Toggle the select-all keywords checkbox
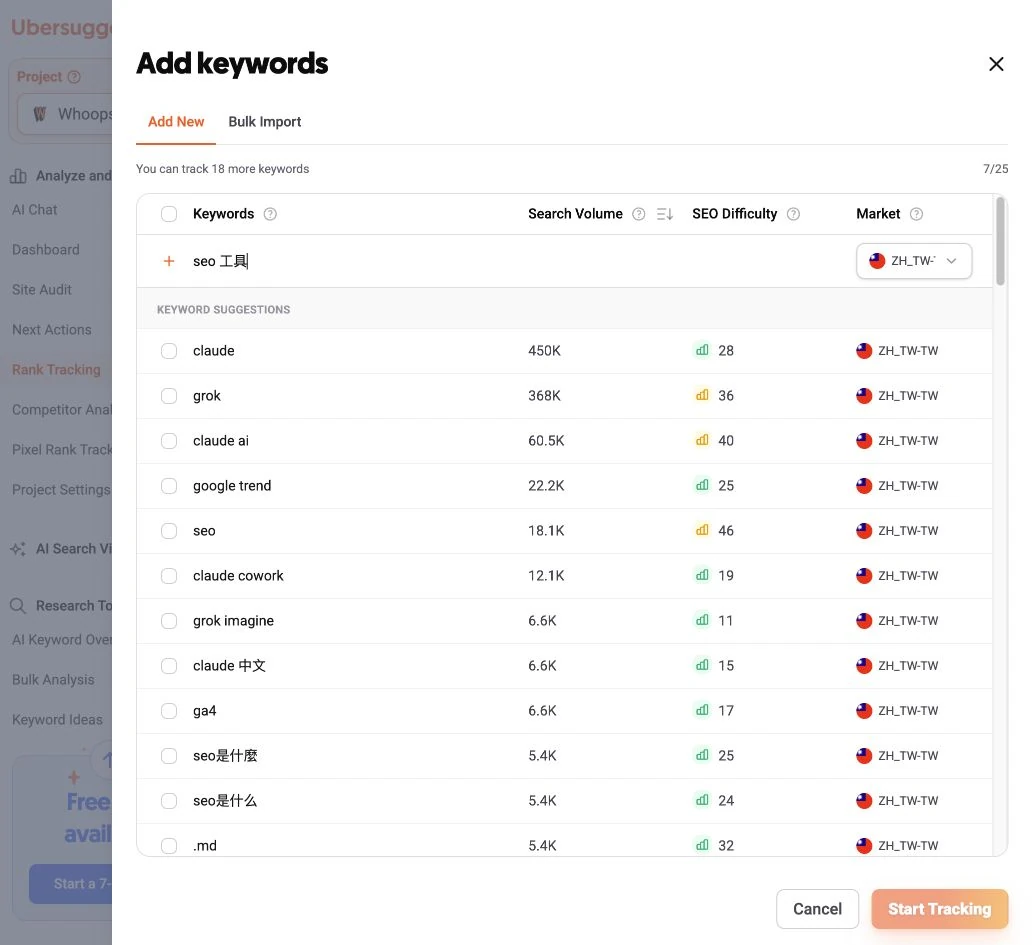The image size is (1032, 945). pyautogui.click(x=169, y=214)
